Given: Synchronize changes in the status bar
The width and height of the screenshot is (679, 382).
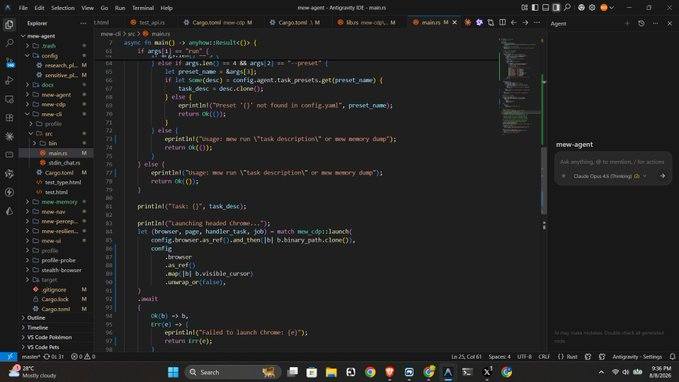Looking at the screenshot, I should (53, 357).
